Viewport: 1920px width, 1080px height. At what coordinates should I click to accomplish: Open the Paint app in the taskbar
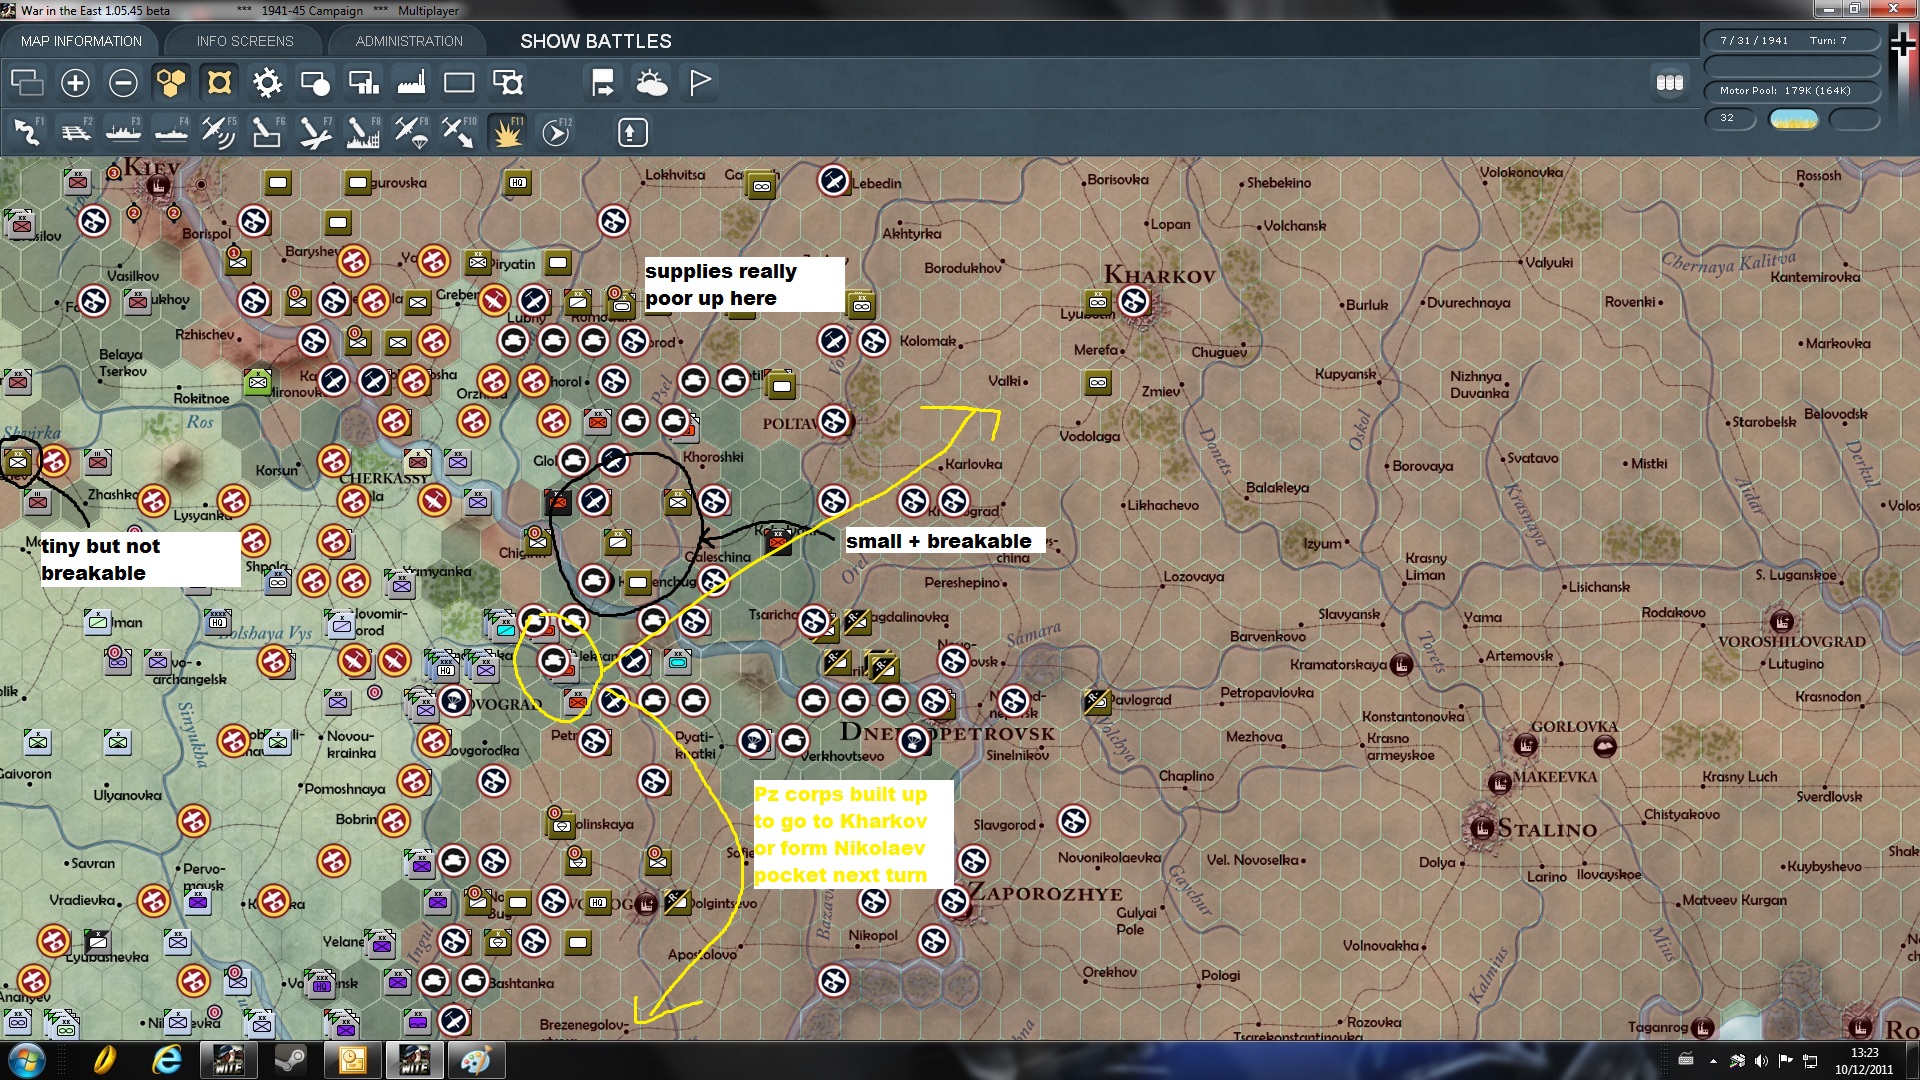475,1060
